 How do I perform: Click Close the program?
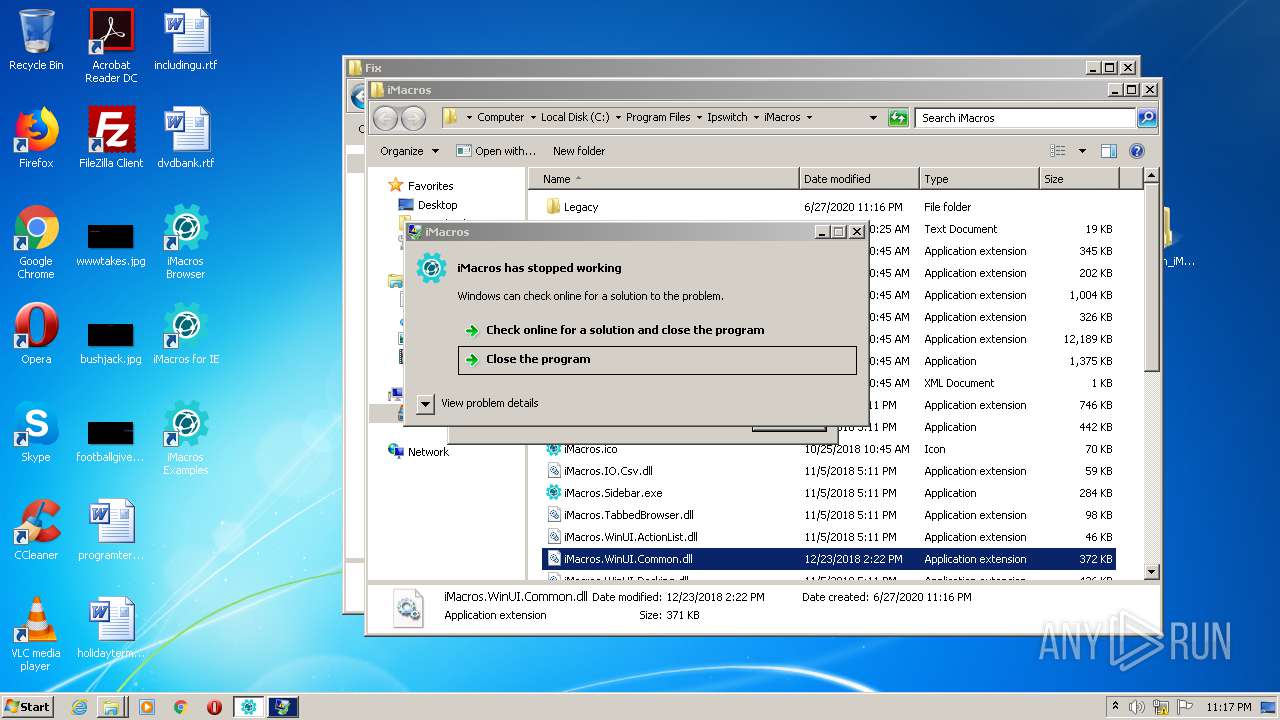(657, 360)
